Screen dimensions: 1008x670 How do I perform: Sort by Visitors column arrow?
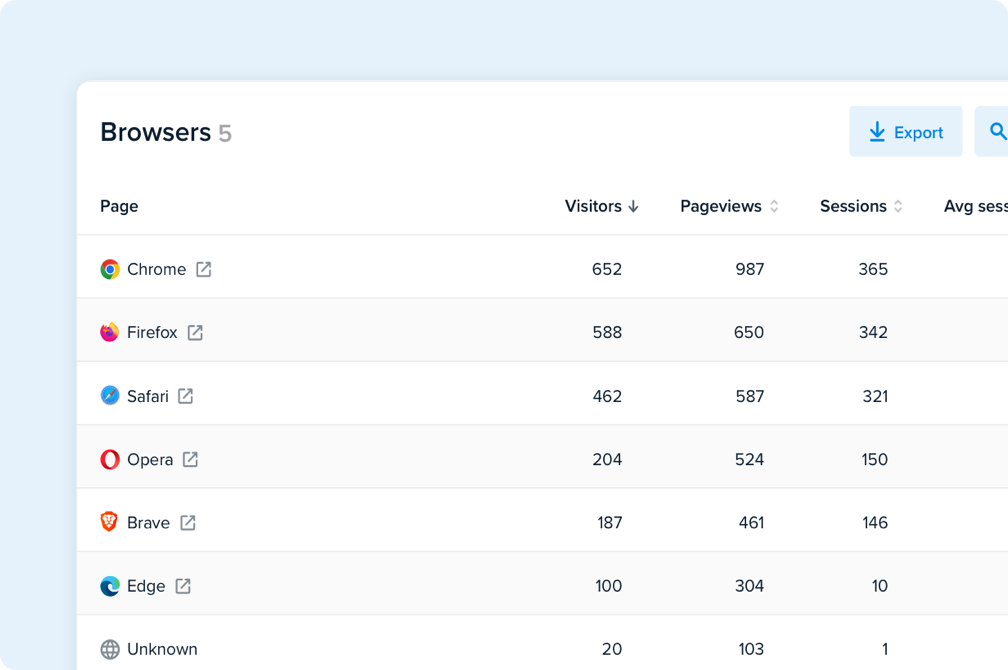click(633, 206)
